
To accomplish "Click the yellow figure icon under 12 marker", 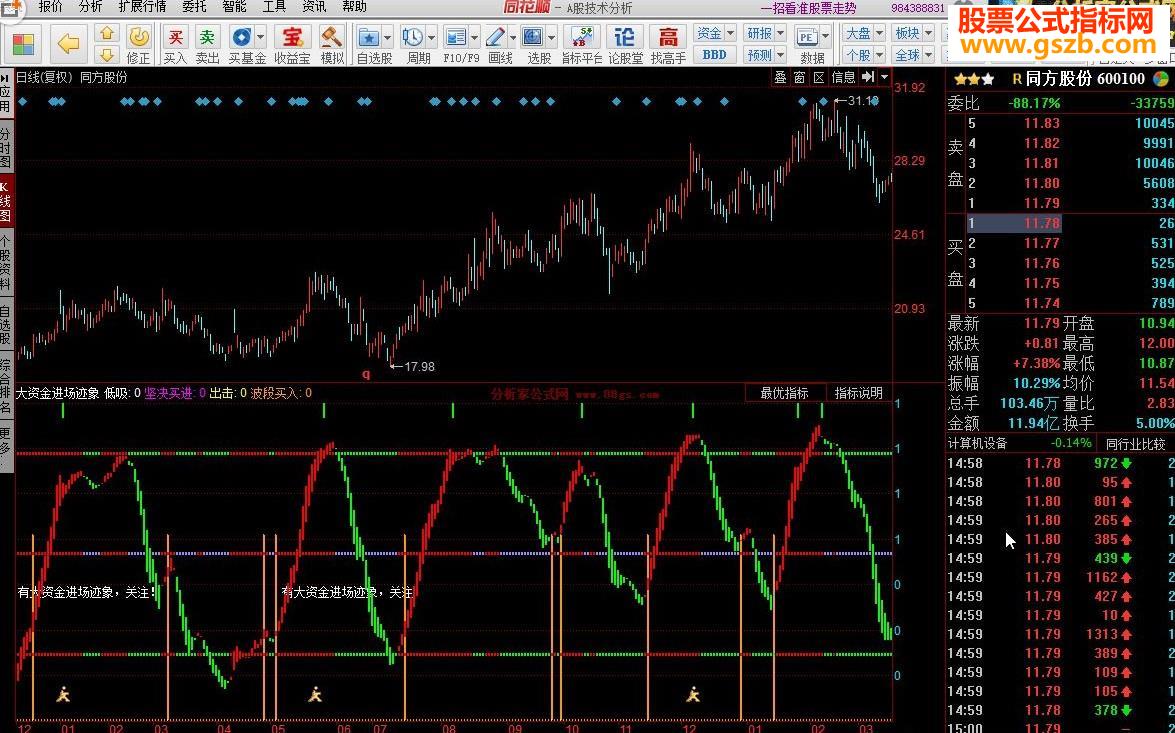I will click(x=692, y=695).
